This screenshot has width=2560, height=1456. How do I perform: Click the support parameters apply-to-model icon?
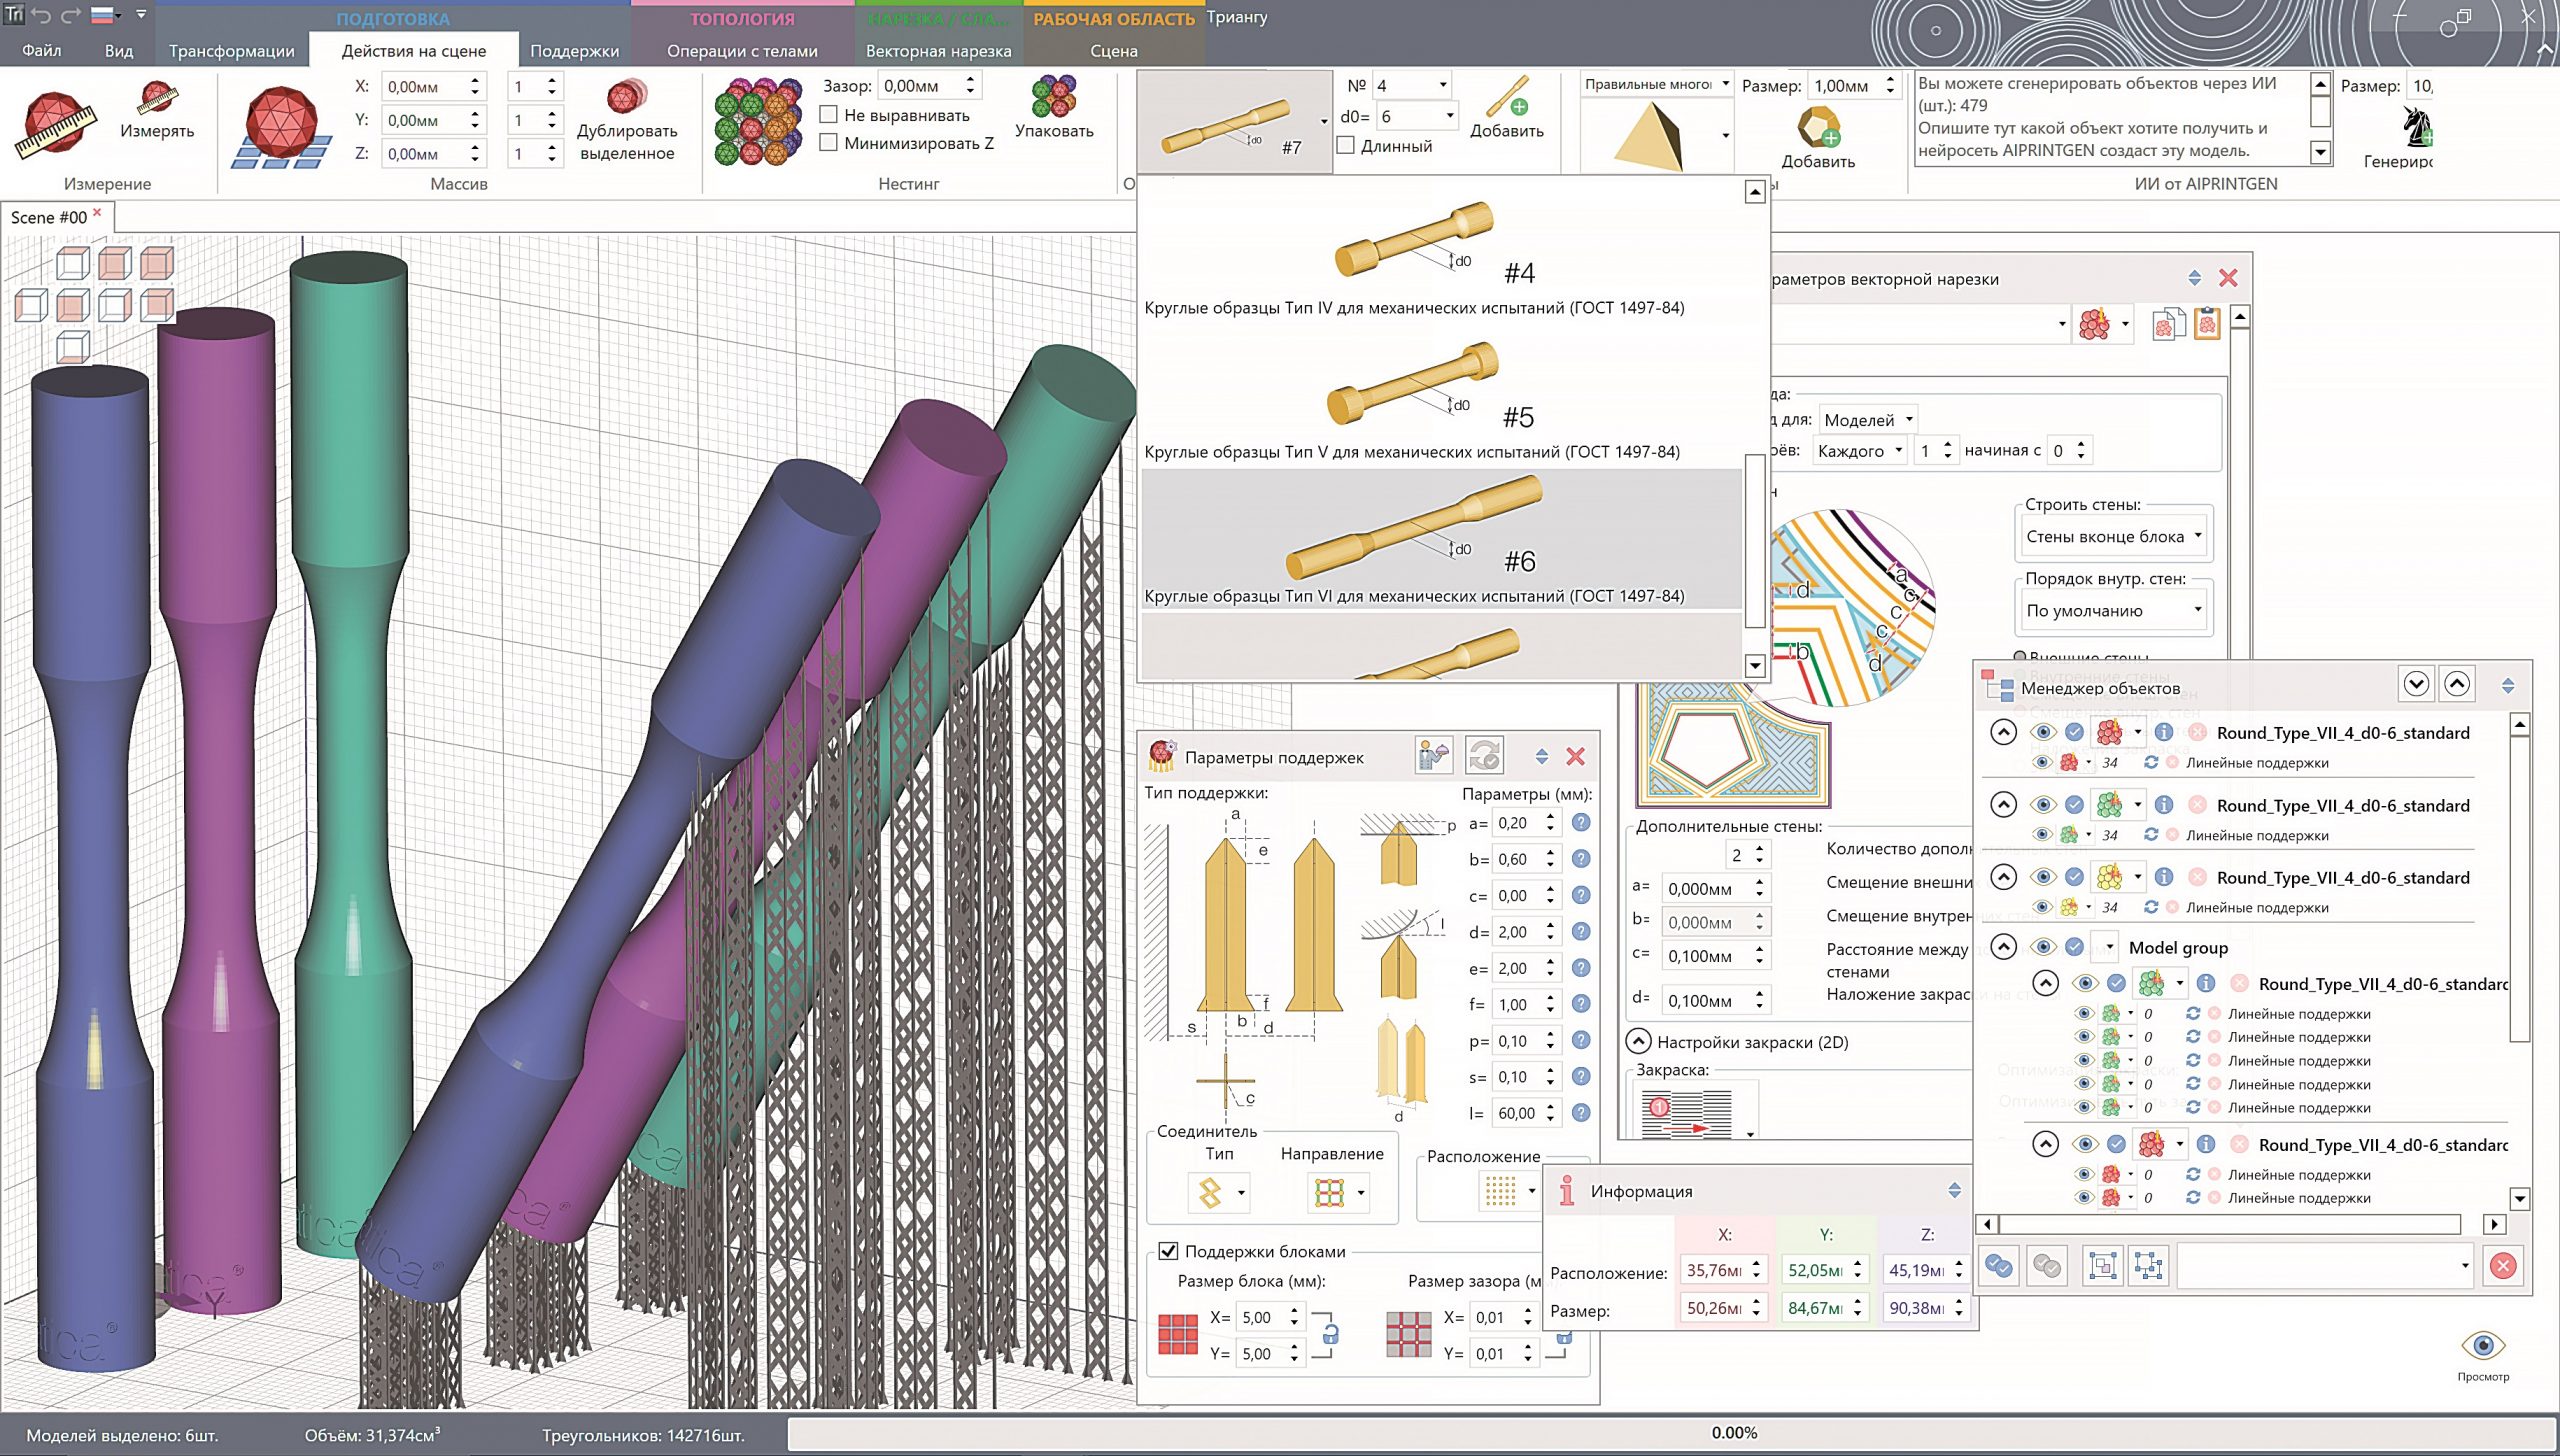click(x=1433, y=756)
